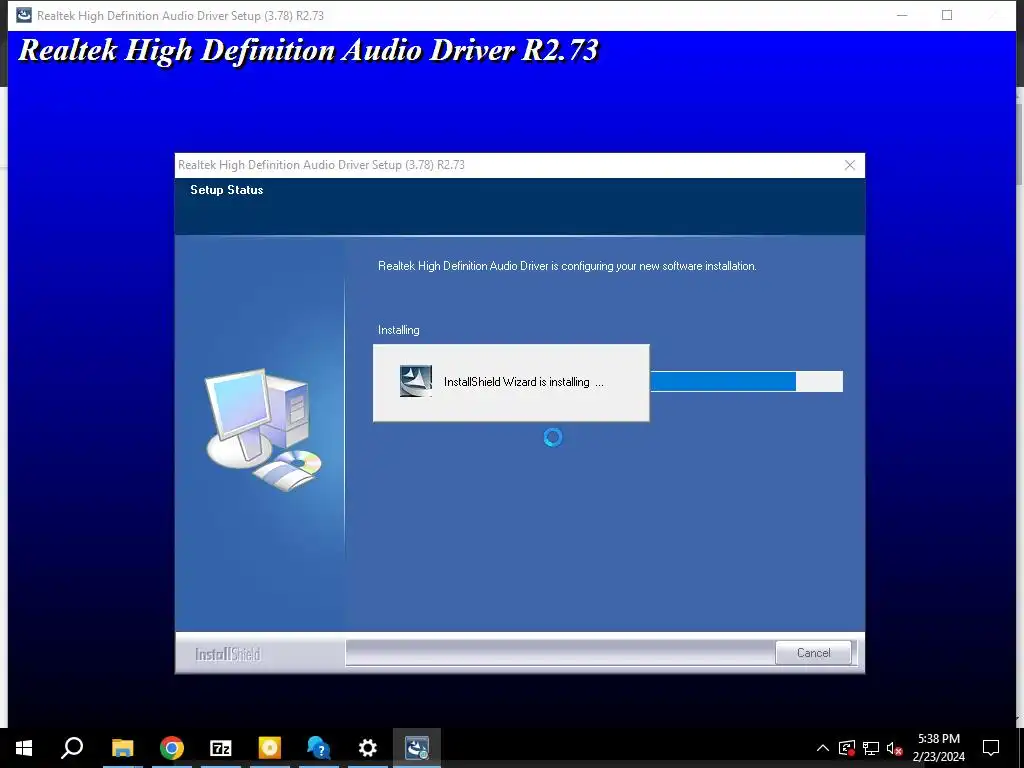Screen dimensions: 1024x768
Task: Click the muted speaker volume tray icon
Action: coord(894,748)
